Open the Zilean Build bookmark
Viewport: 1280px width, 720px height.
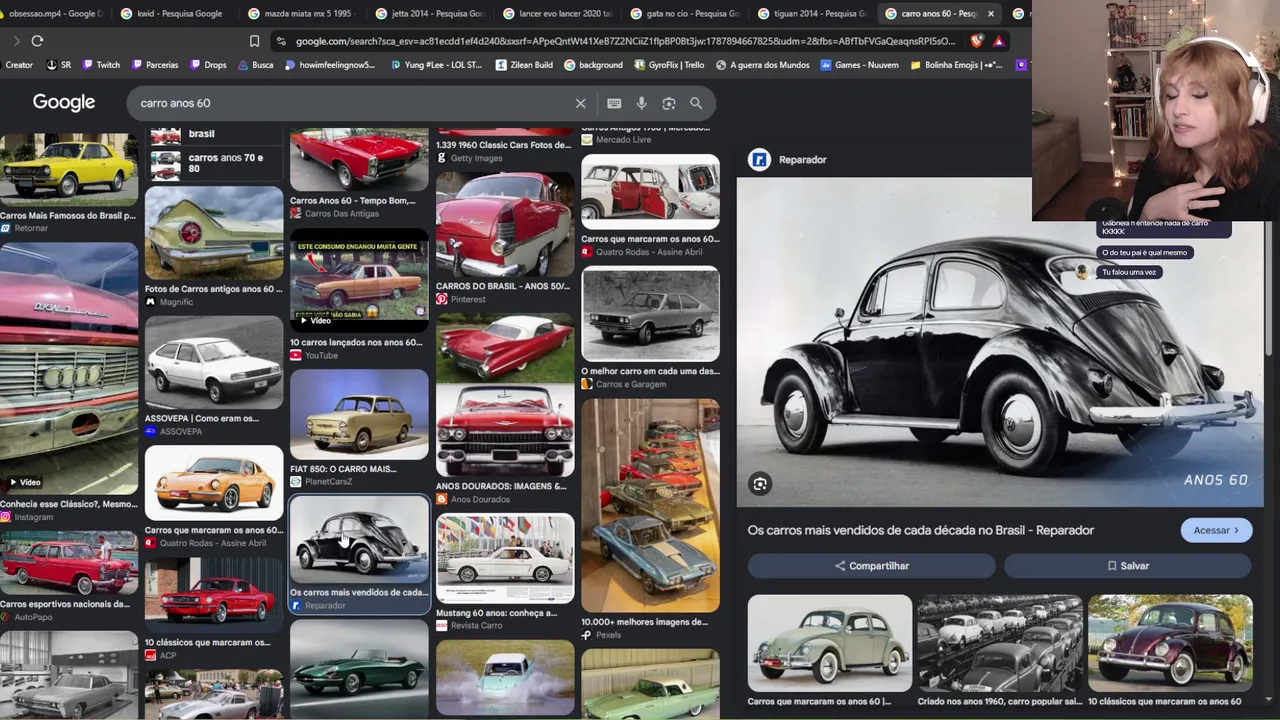tap(523, 65)
